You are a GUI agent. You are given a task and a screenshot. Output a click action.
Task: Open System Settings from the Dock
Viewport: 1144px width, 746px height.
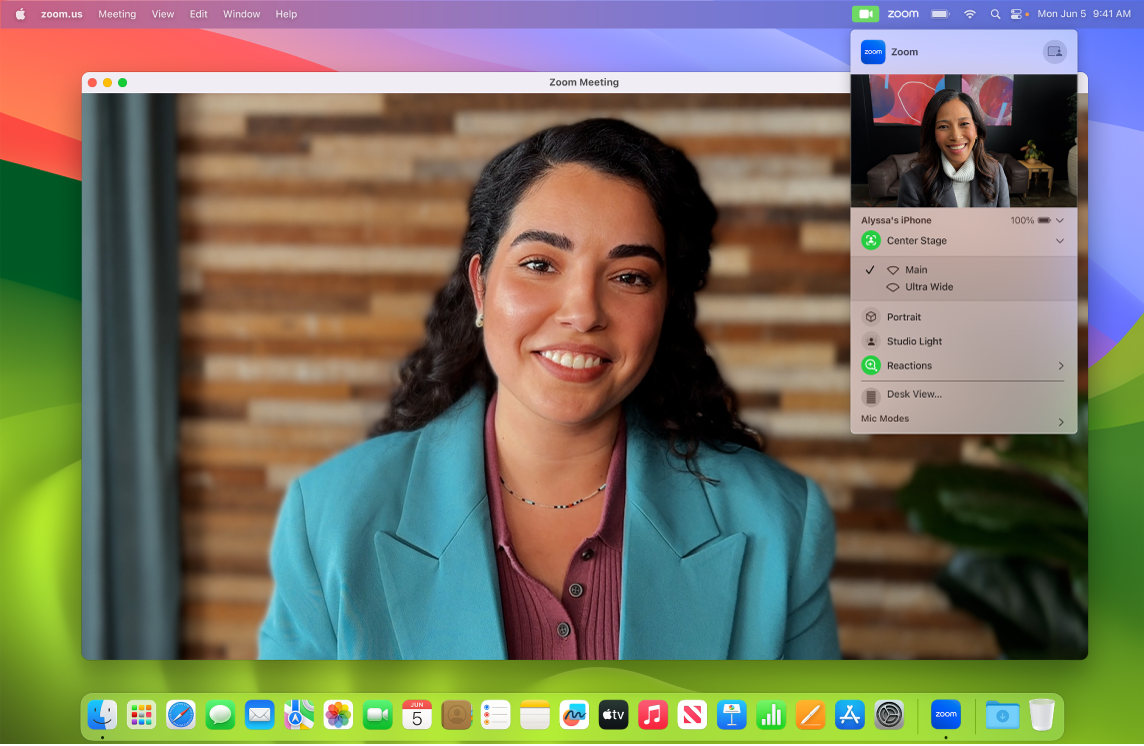[x=888, y=715]
